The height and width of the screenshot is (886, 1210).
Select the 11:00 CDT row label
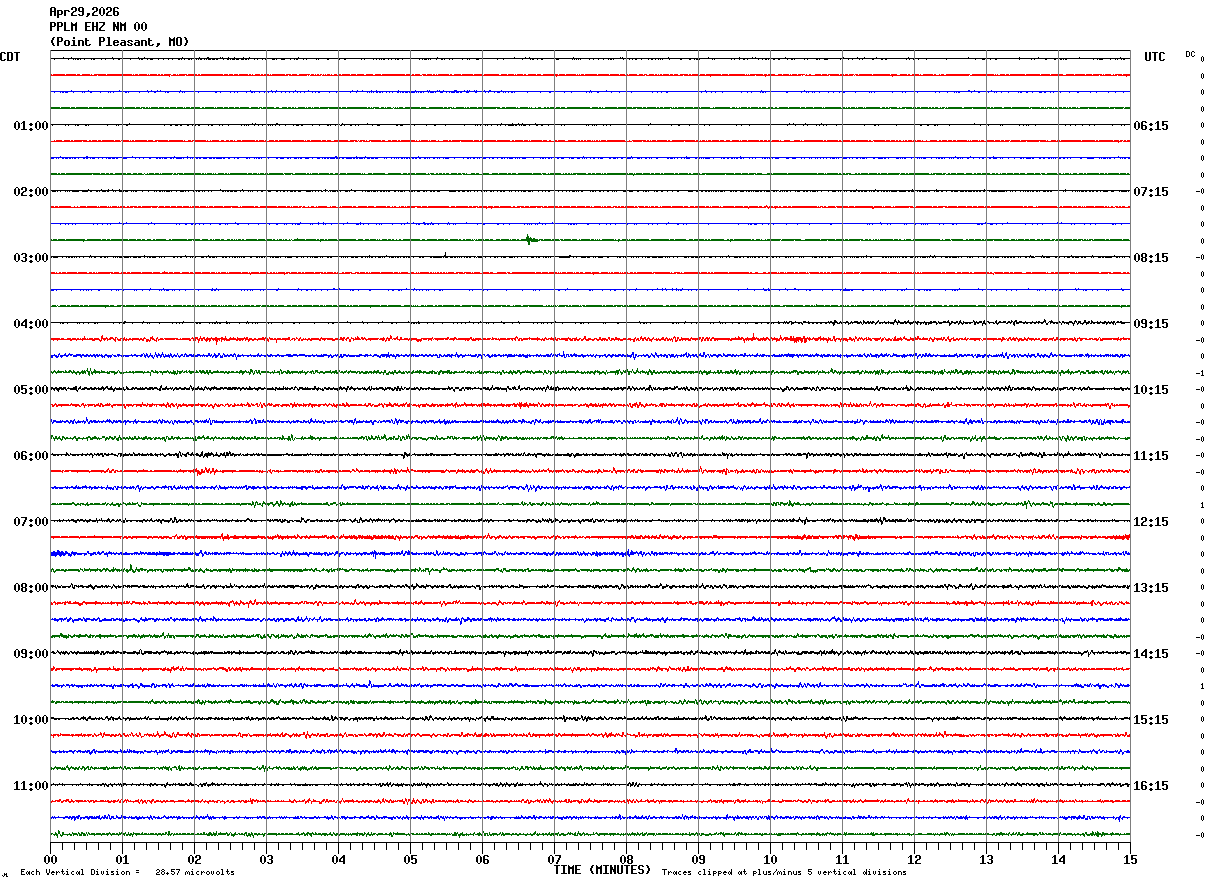(x=31, y=786)
